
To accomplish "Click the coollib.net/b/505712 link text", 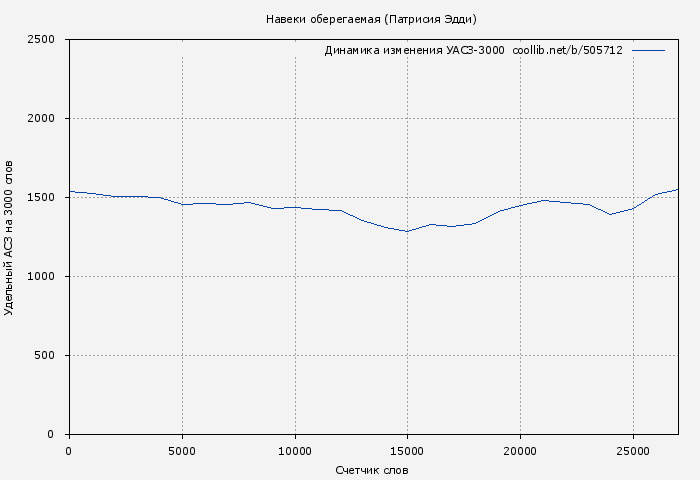I will coord(567,50).
